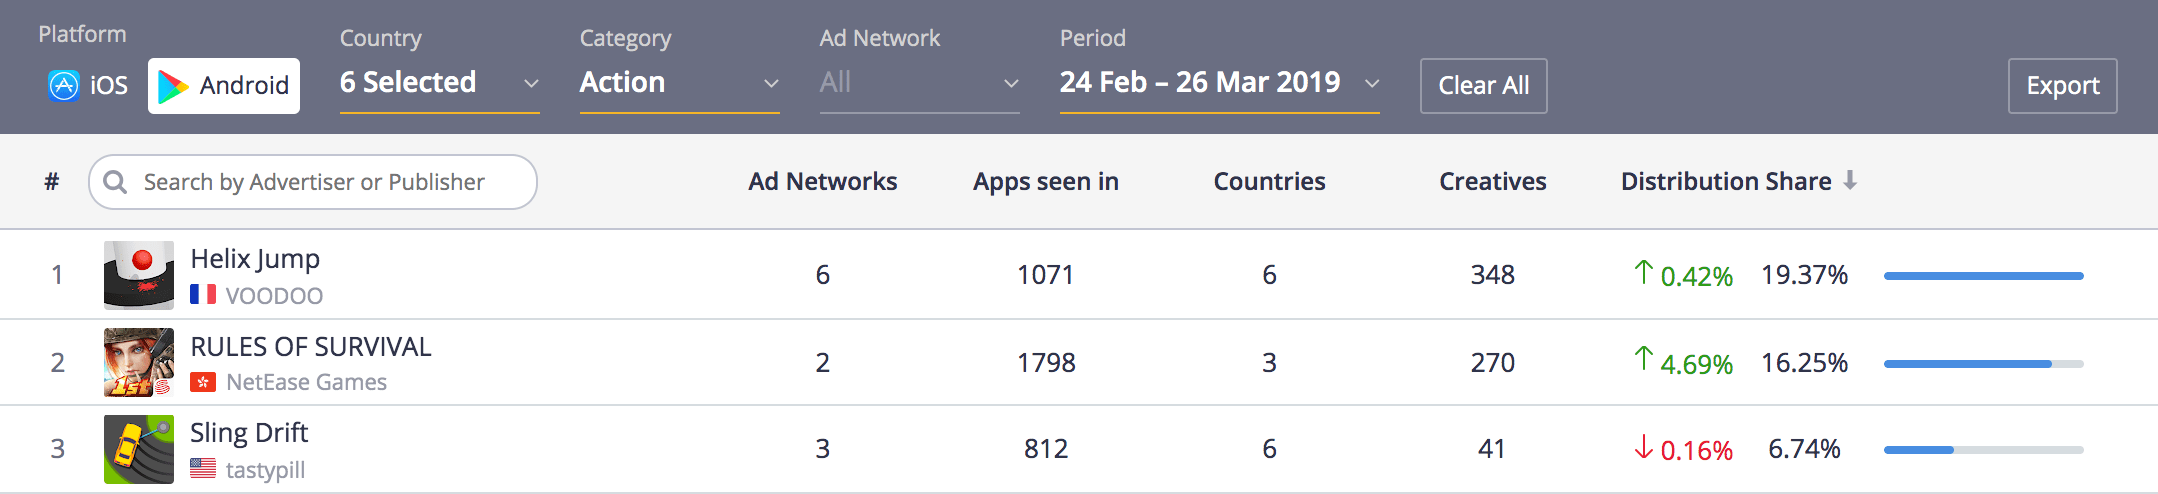Open the Category dropdown set to Action

pyautogui.click(x=679, y=83)
